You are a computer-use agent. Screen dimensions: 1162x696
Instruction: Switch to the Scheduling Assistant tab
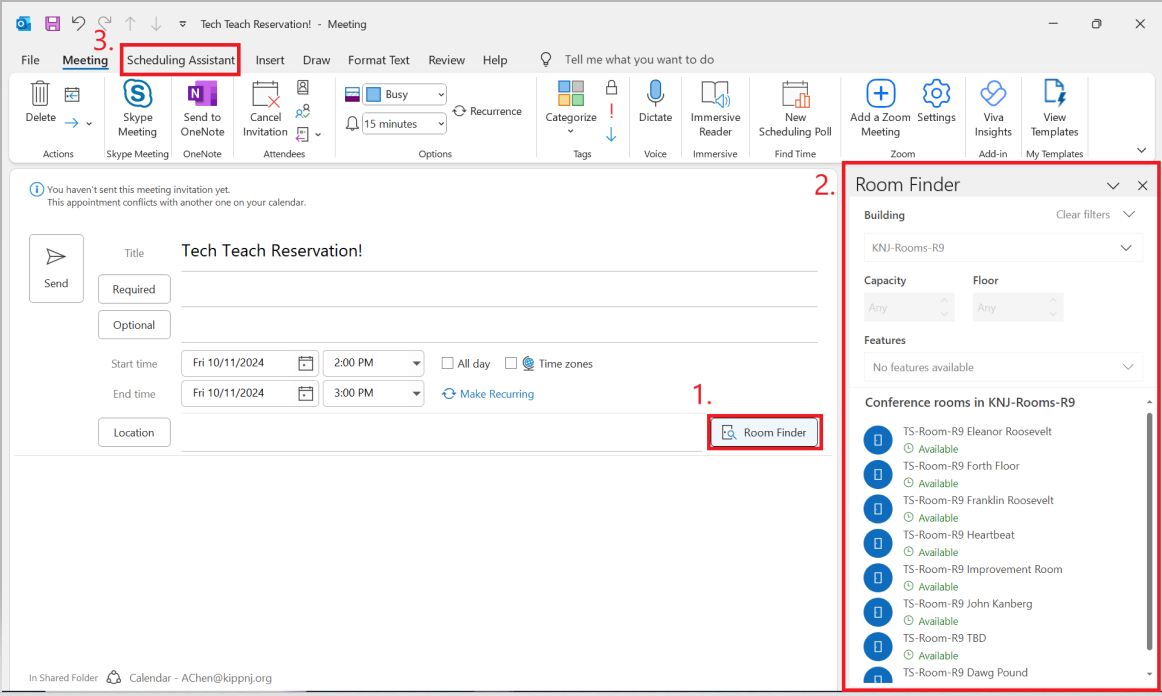coord(181,60)
